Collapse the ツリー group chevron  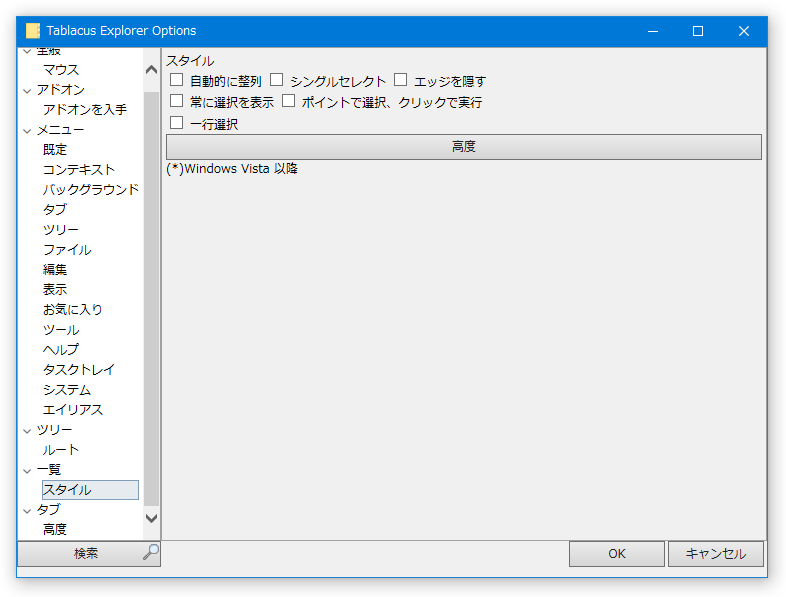point(27,431)
